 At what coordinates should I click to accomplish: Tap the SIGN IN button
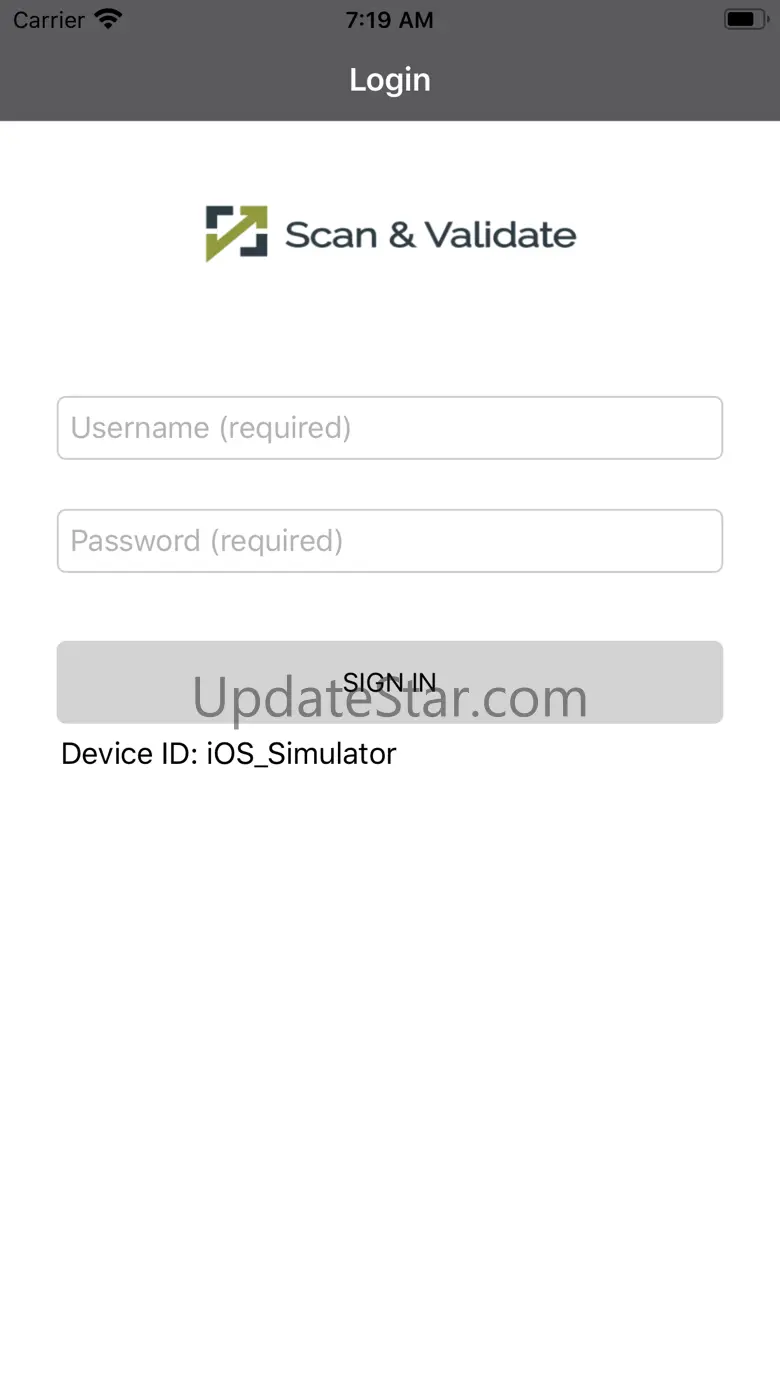390,682
